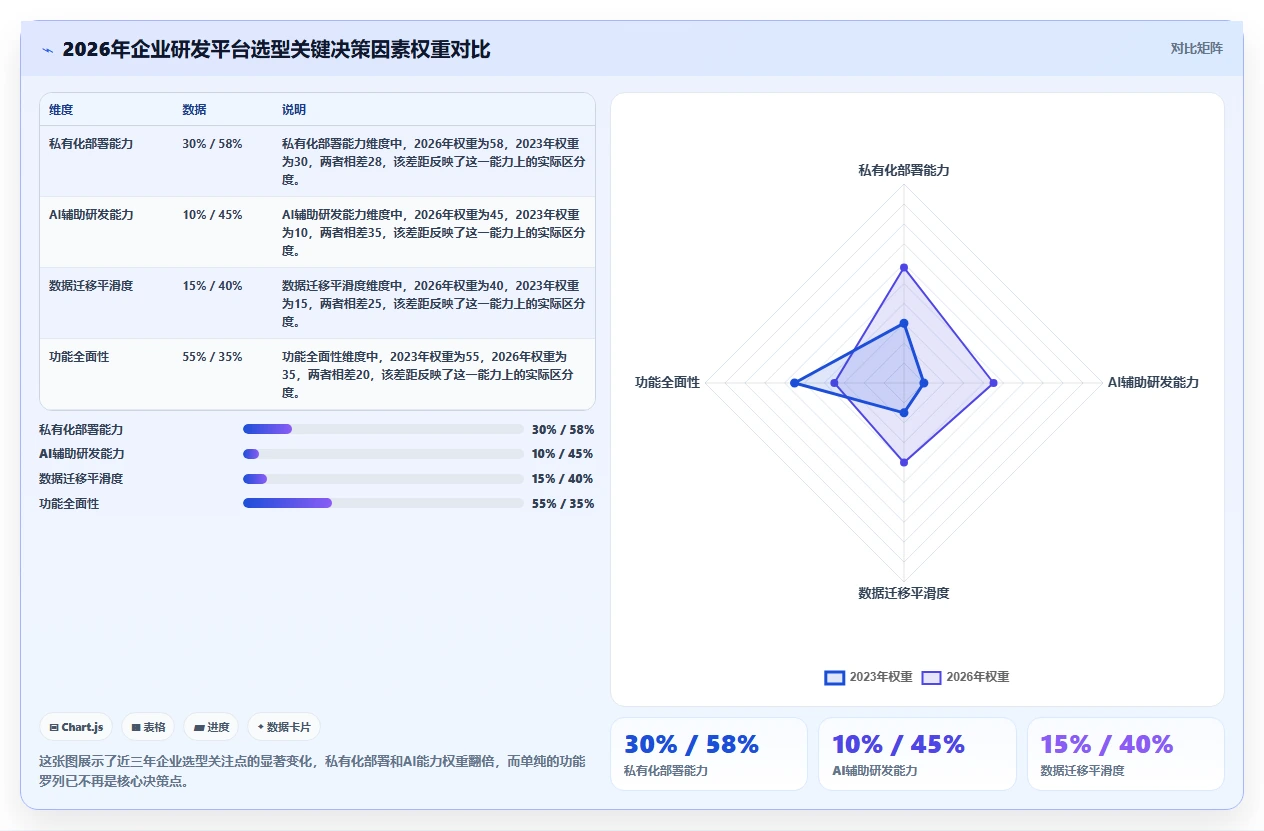Click the description text for 功能全面性 row

pyautogui.click(x=428, y=375)
